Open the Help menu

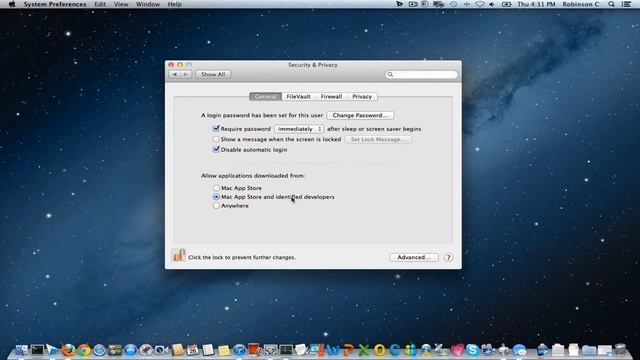coord(174,4)
